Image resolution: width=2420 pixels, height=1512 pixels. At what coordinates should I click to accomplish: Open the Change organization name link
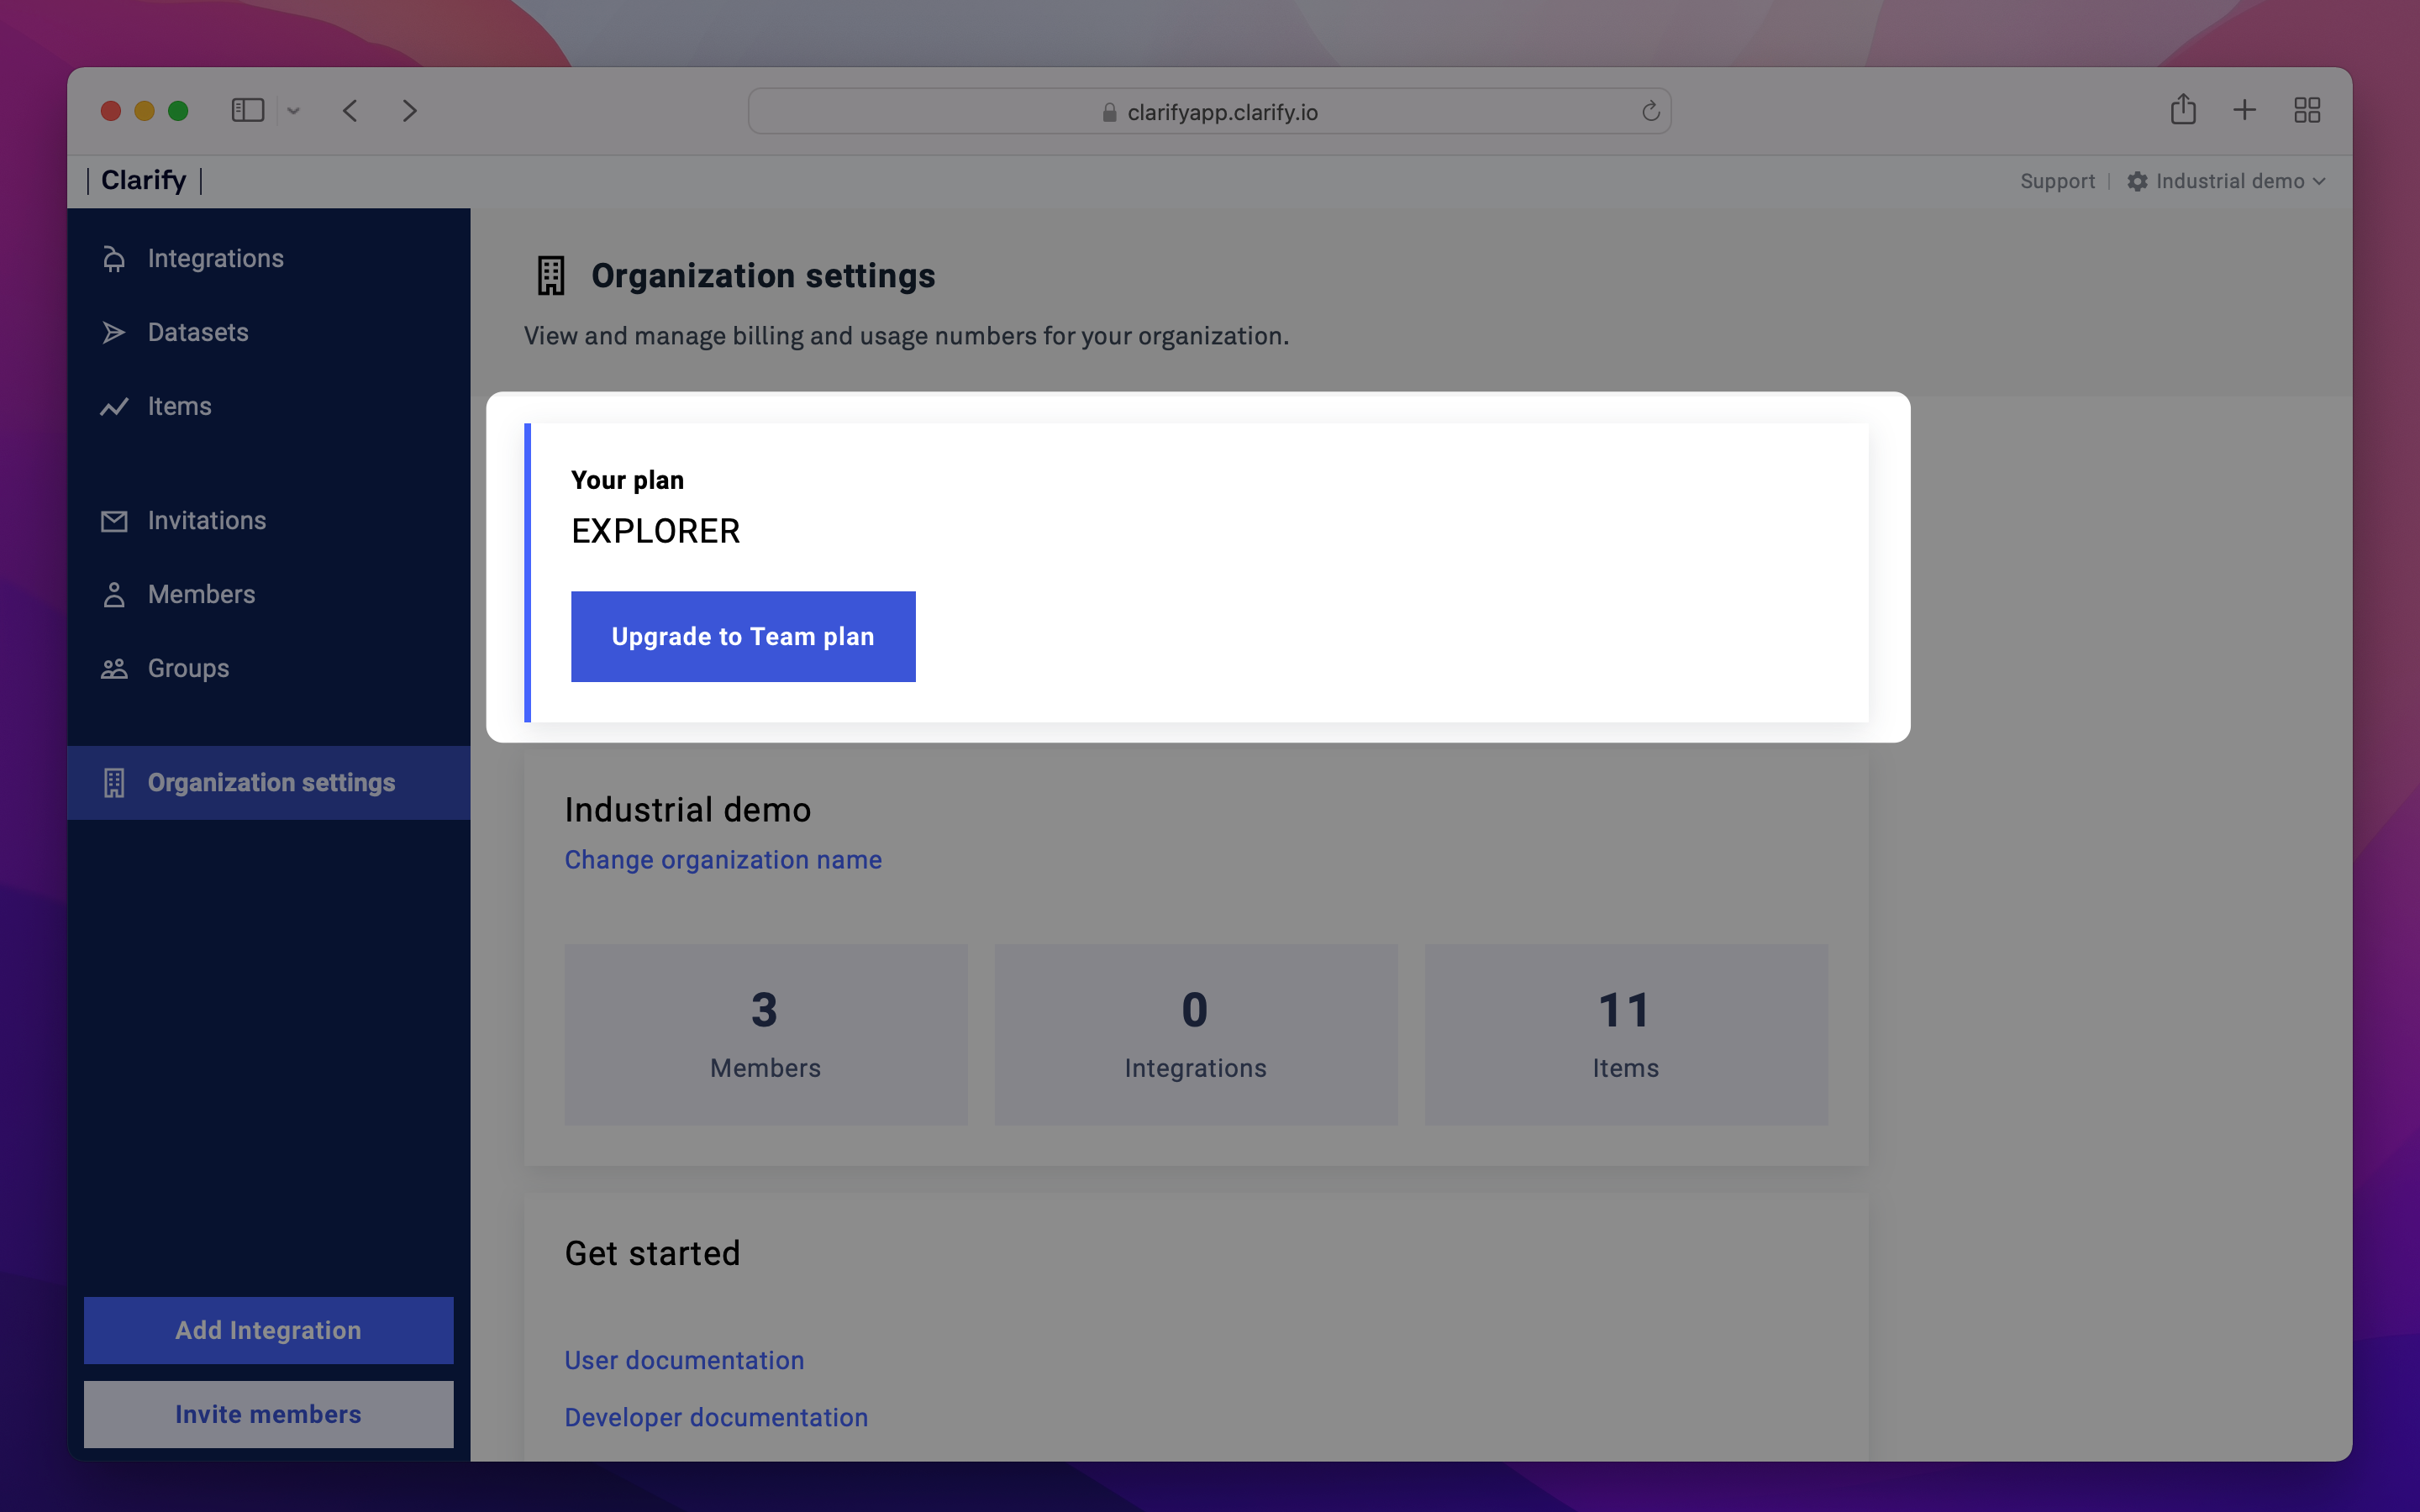pyautogui.click(x=723, y=860)
